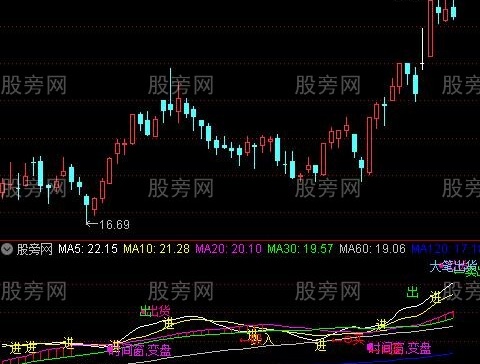Click the green 出 signal marker

[x=412, y=292]
